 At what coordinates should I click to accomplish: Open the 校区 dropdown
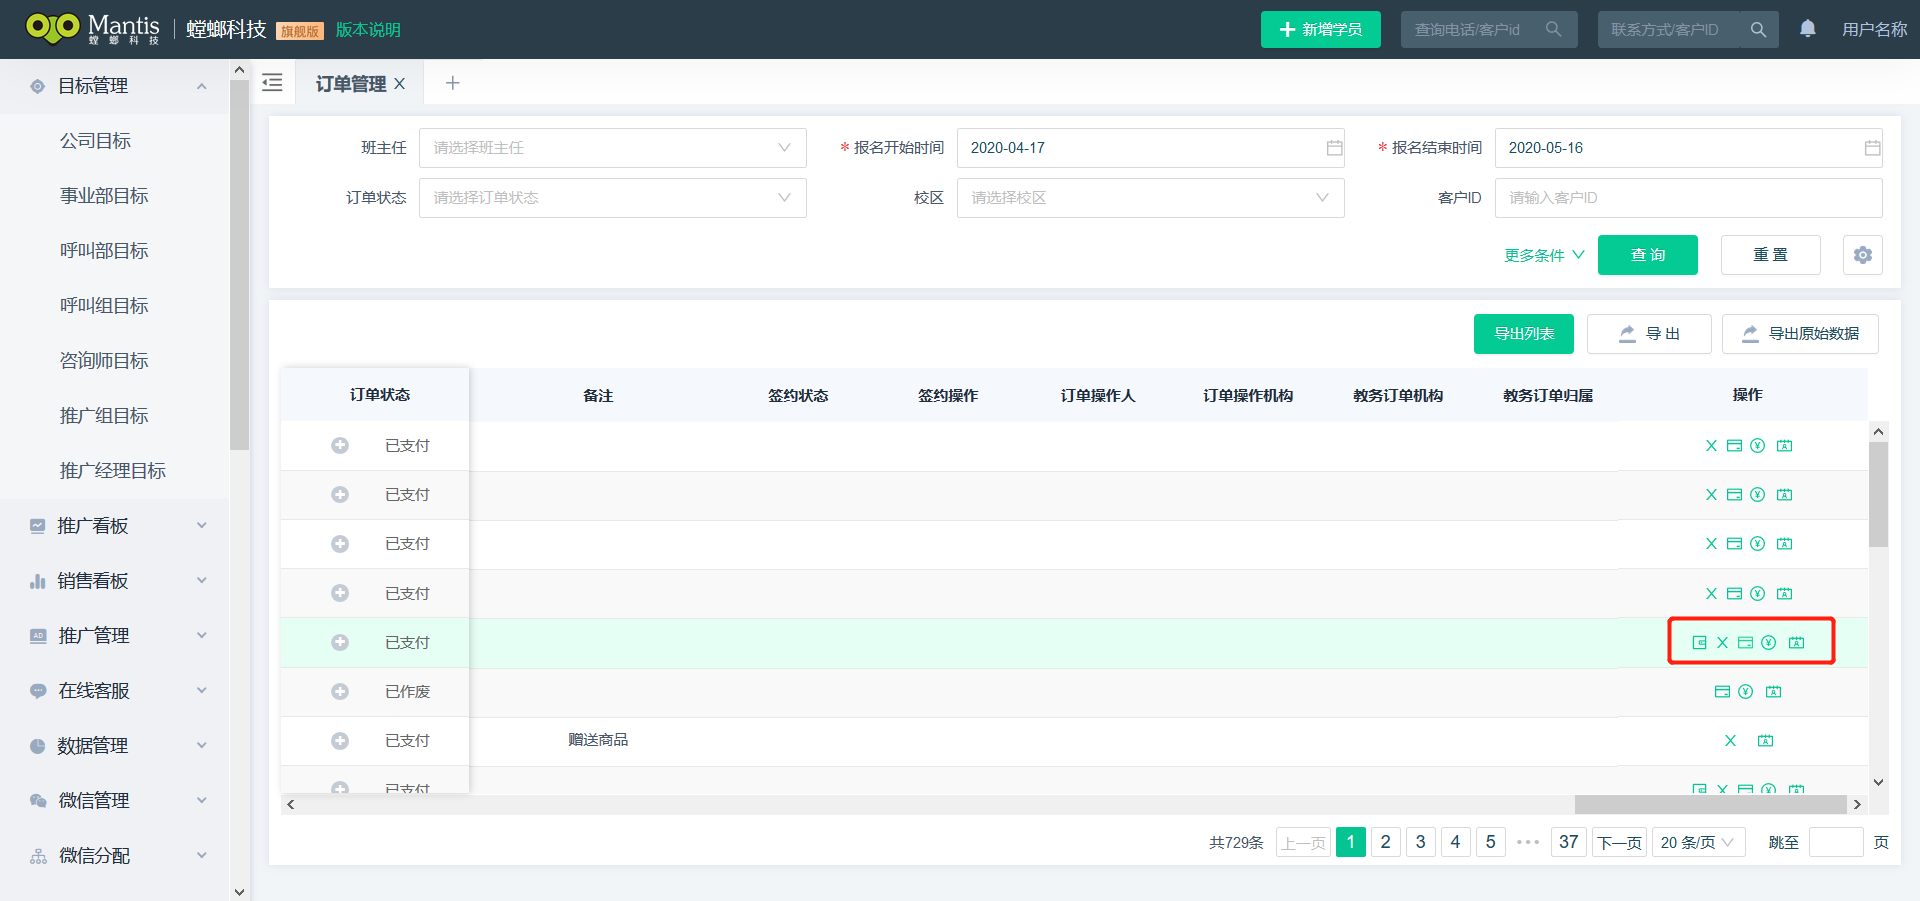coord(1150,198)
